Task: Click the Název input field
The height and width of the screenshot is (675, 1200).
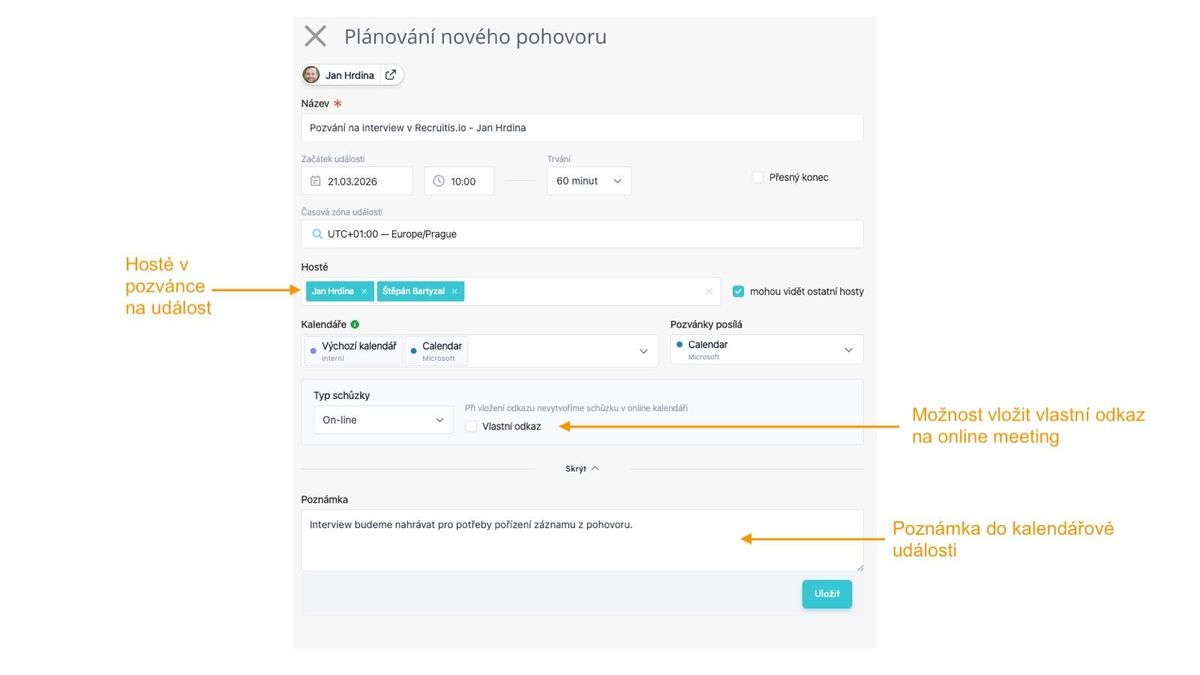Action: coord(582,128)
